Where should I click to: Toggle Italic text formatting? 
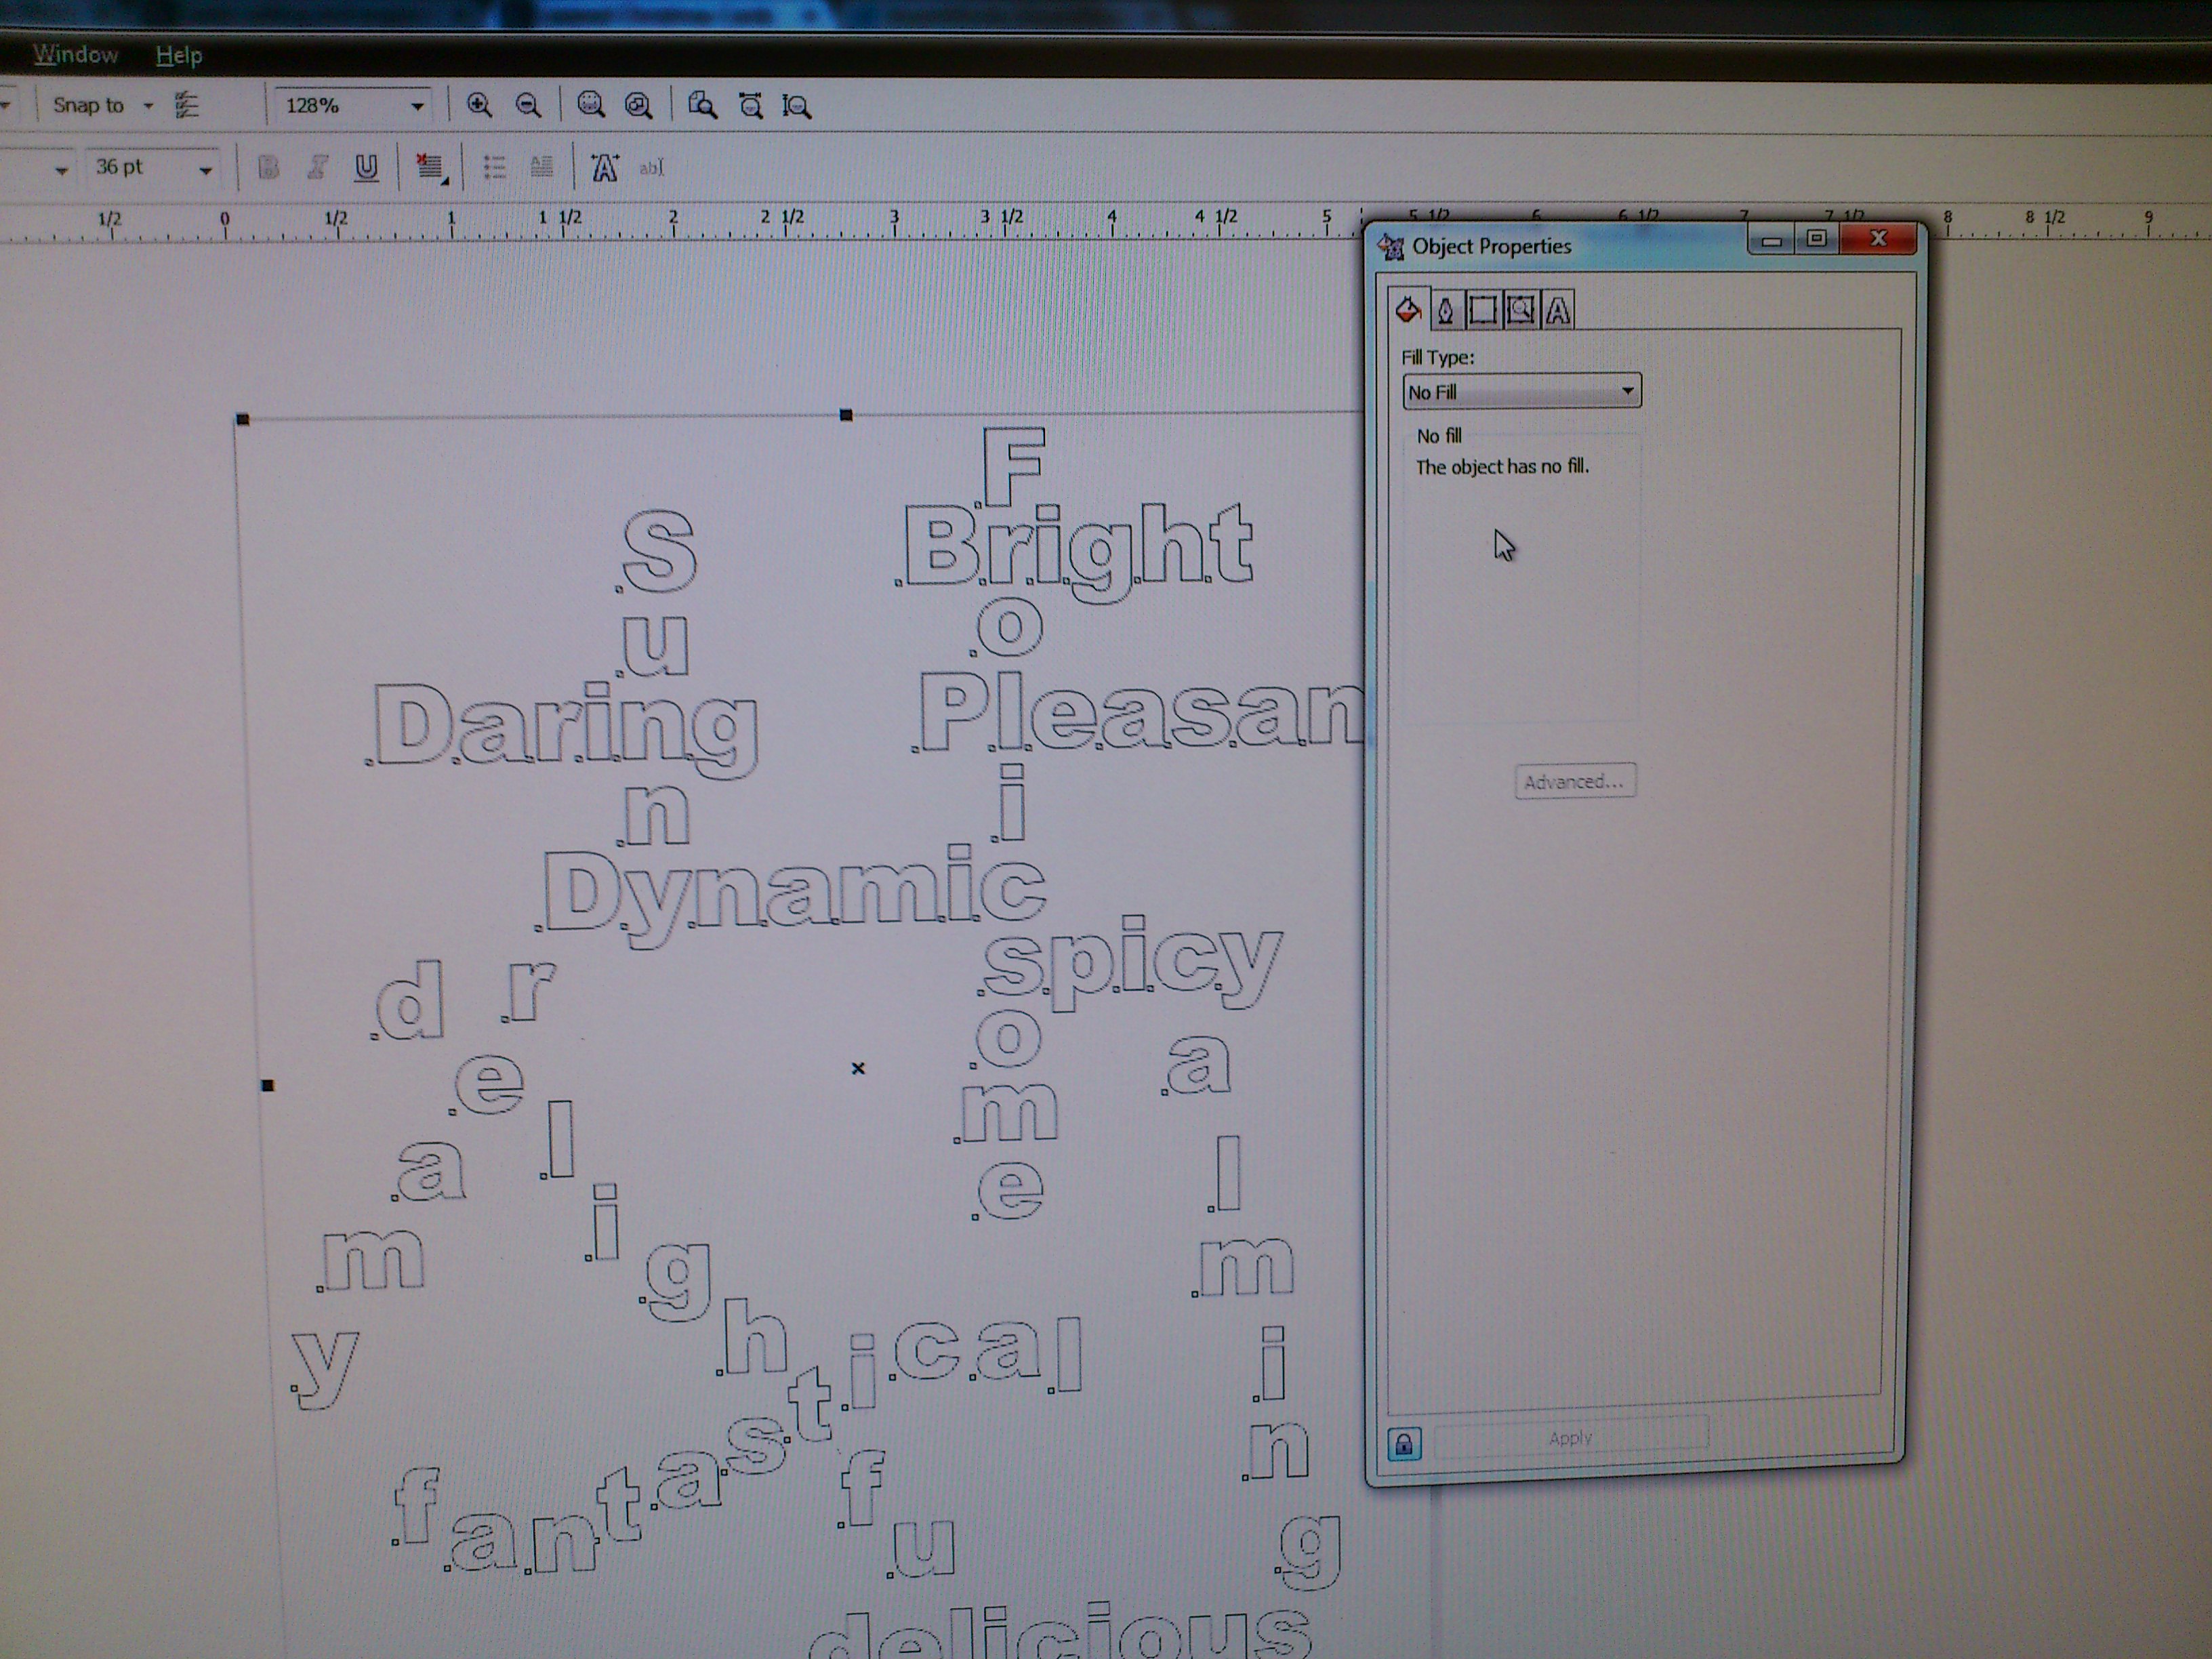click(x=317, y=167)
